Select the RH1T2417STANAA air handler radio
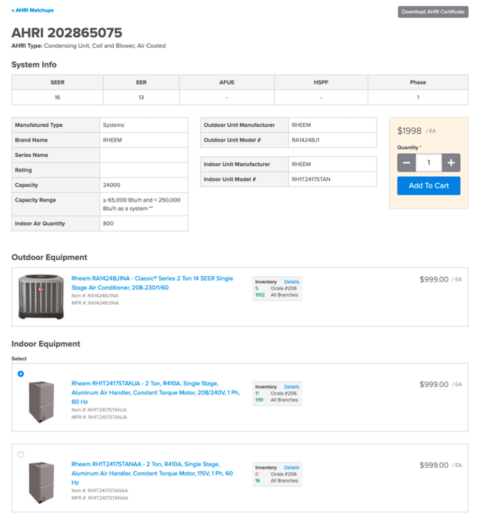This screenshot has height=526, width=480. pos(21,455)
